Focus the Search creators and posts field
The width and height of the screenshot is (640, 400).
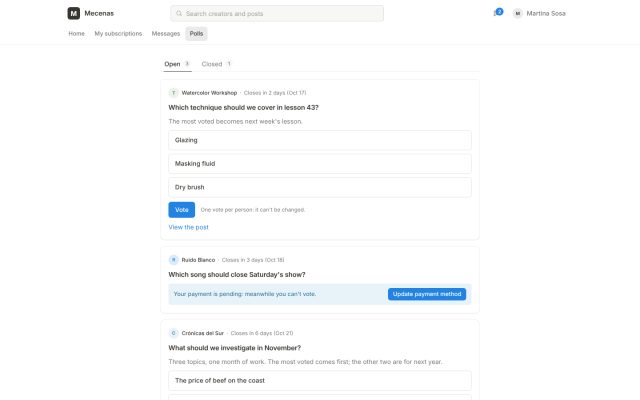pos(277,13)
